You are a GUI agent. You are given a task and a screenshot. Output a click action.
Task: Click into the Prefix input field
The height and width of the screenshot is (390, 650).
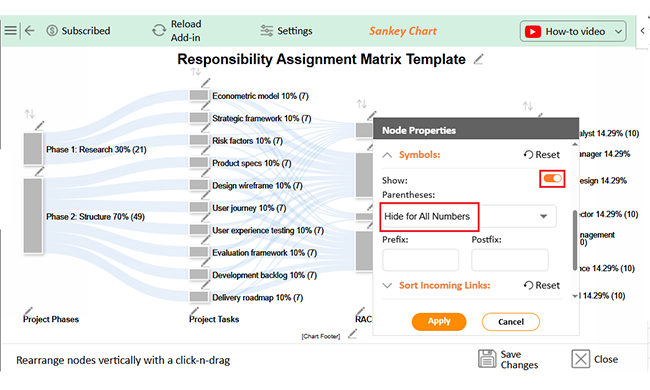420,260
